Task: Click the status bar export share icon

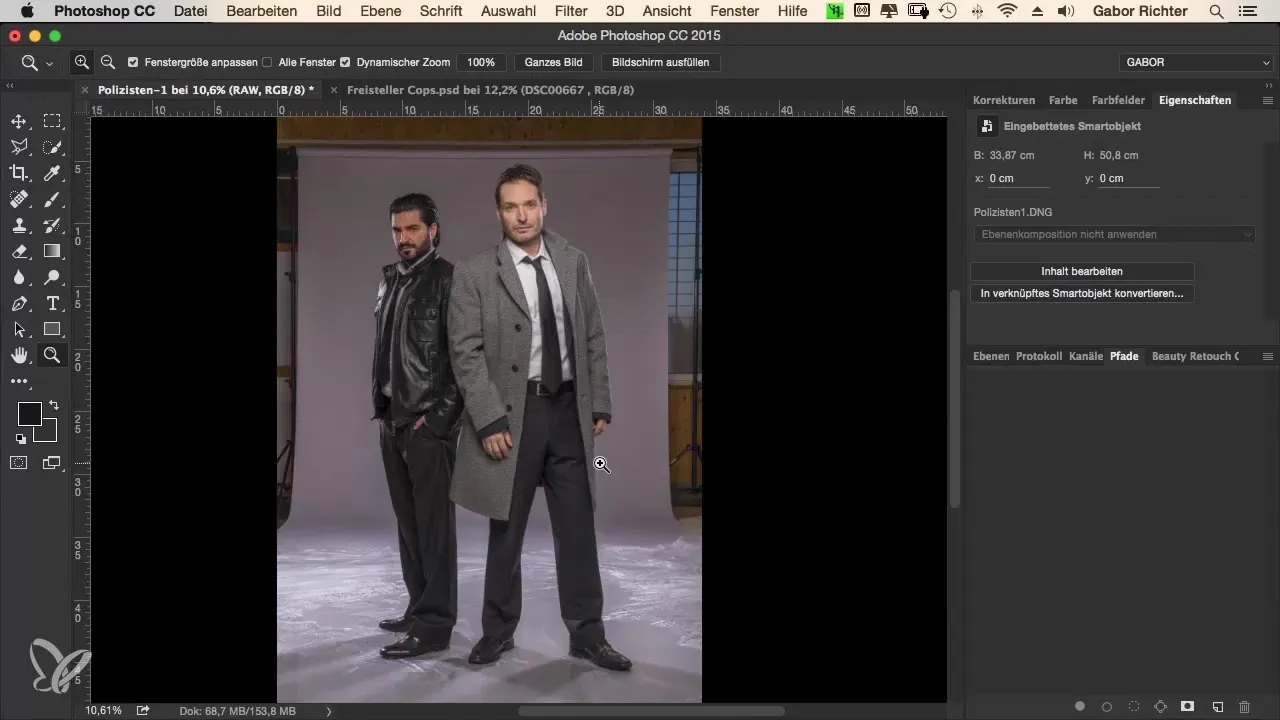Action: [x=143, y=710]
